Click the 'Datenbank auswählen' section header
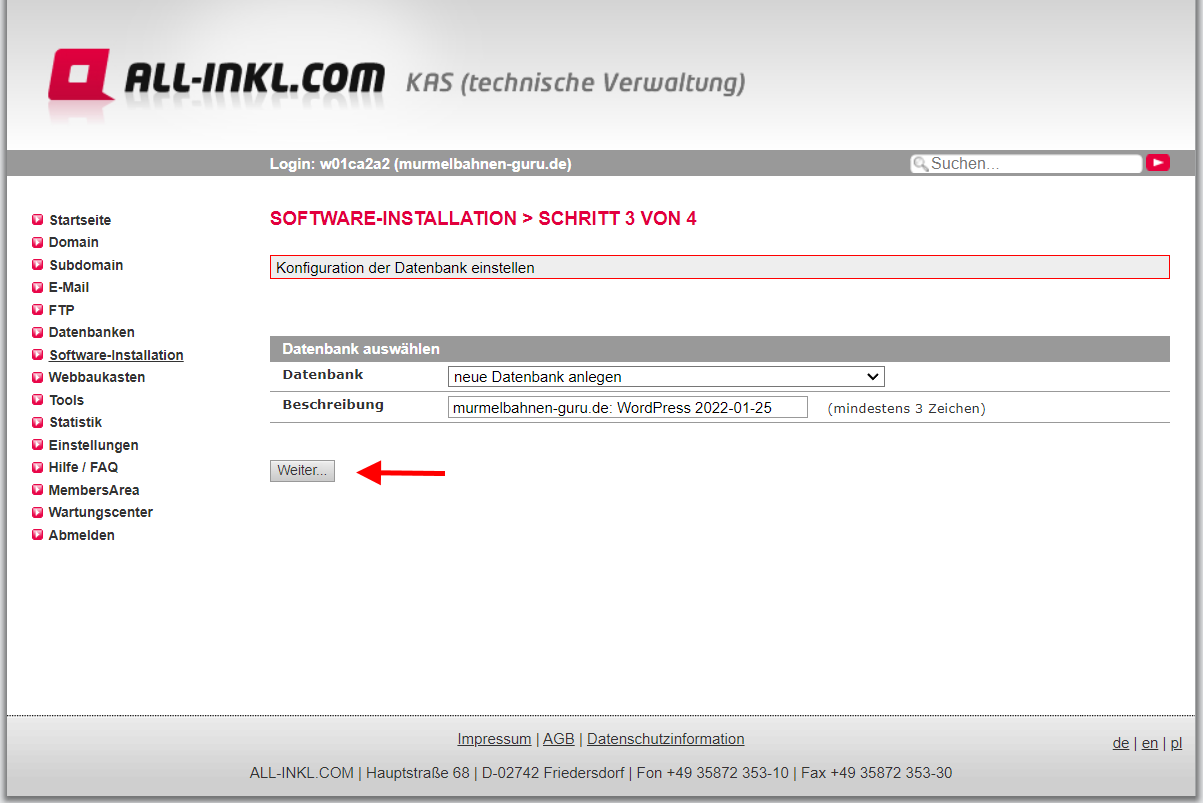 point(719,349)
